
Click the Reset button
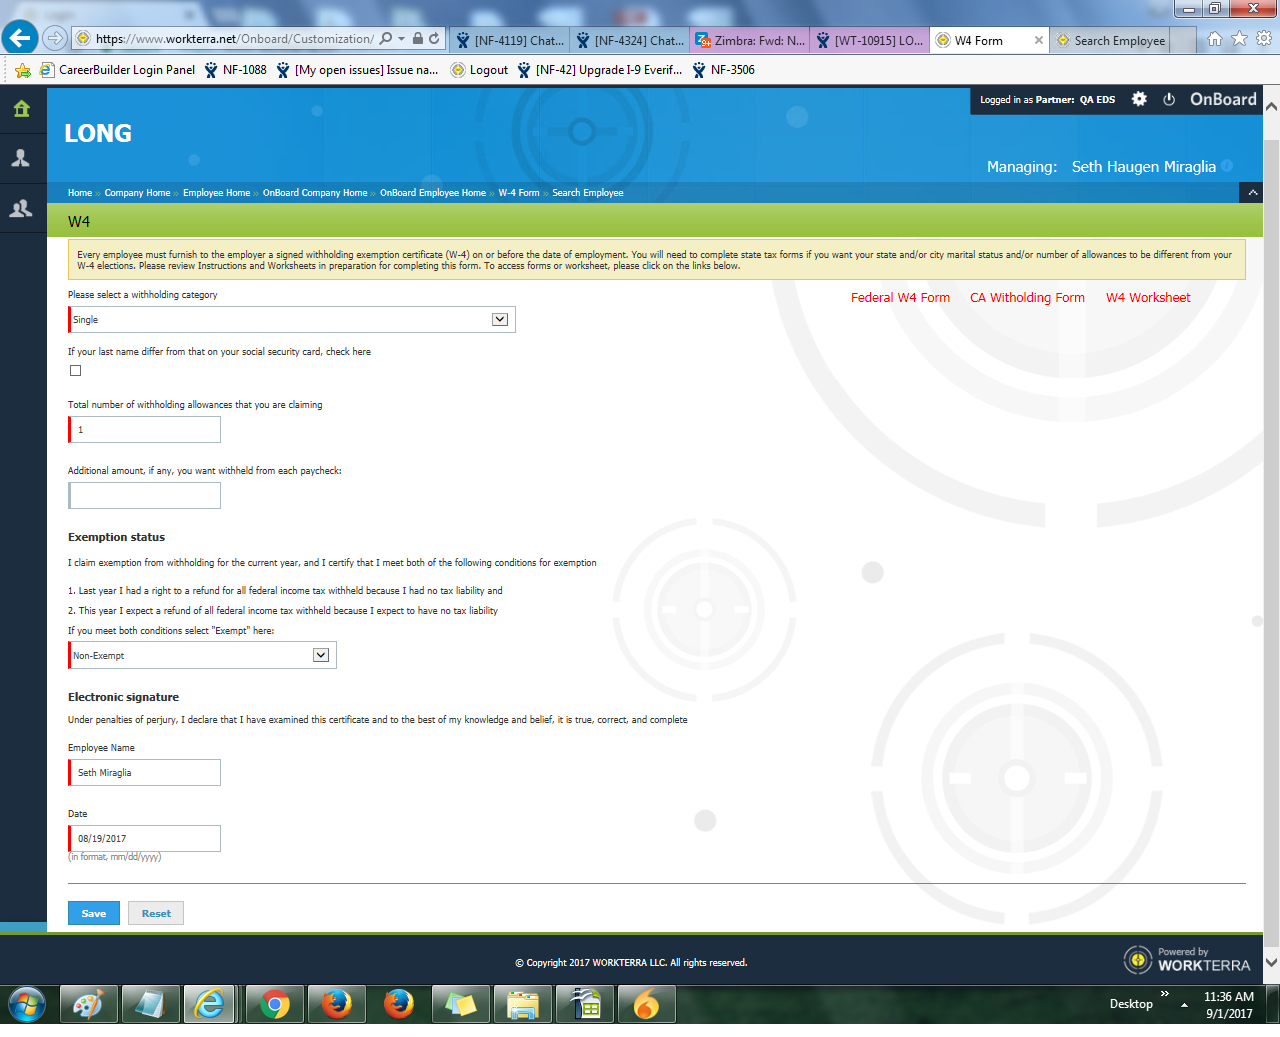(x=156, y=913)
